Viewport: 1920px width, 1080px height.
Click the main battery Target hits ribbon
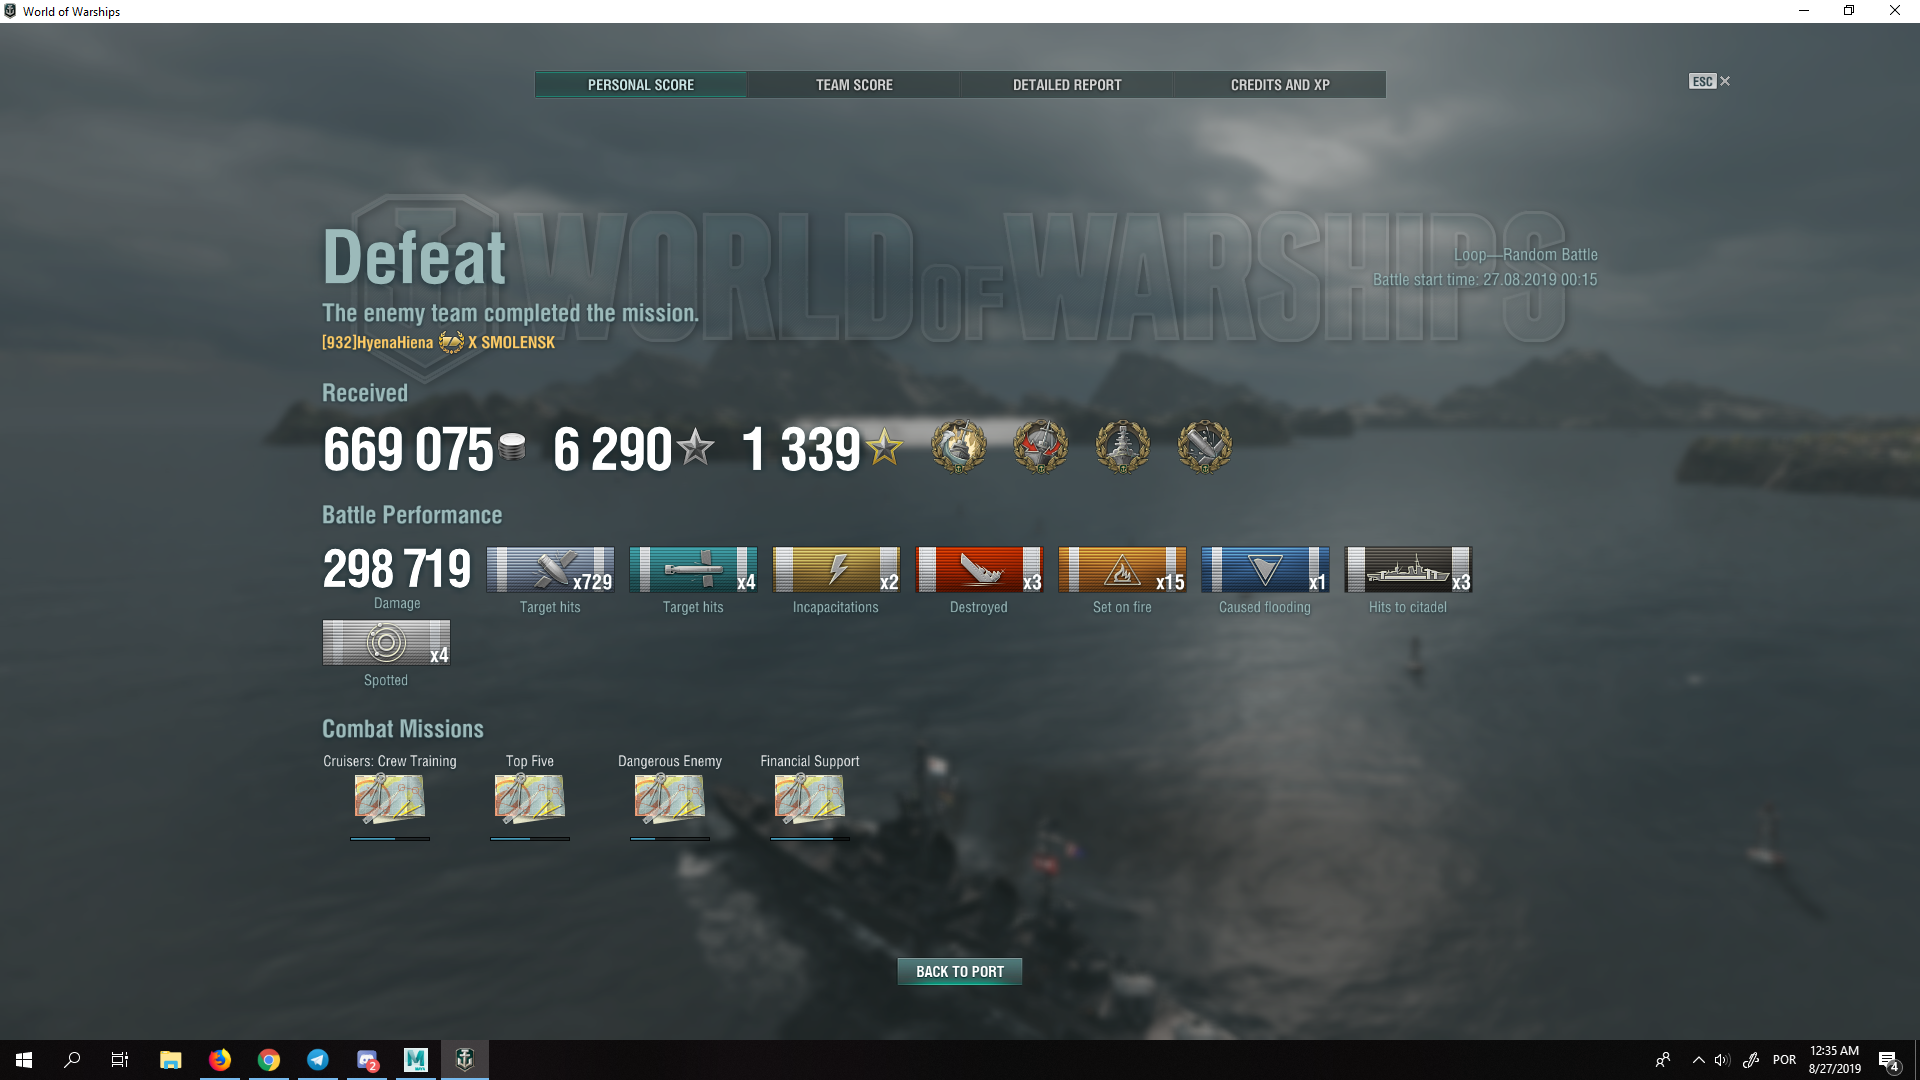(x=550, y=569)
